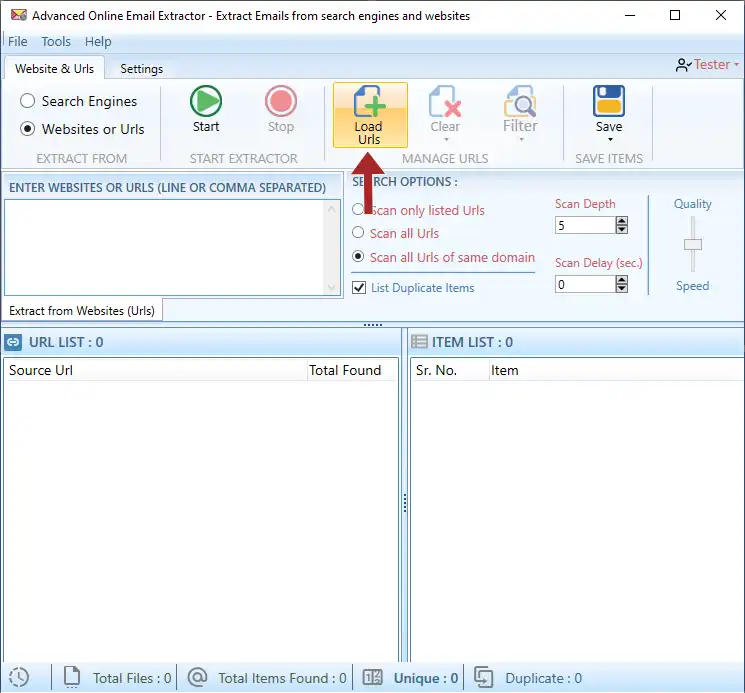Click the app envelope icon in title bar

pos(19,15)
